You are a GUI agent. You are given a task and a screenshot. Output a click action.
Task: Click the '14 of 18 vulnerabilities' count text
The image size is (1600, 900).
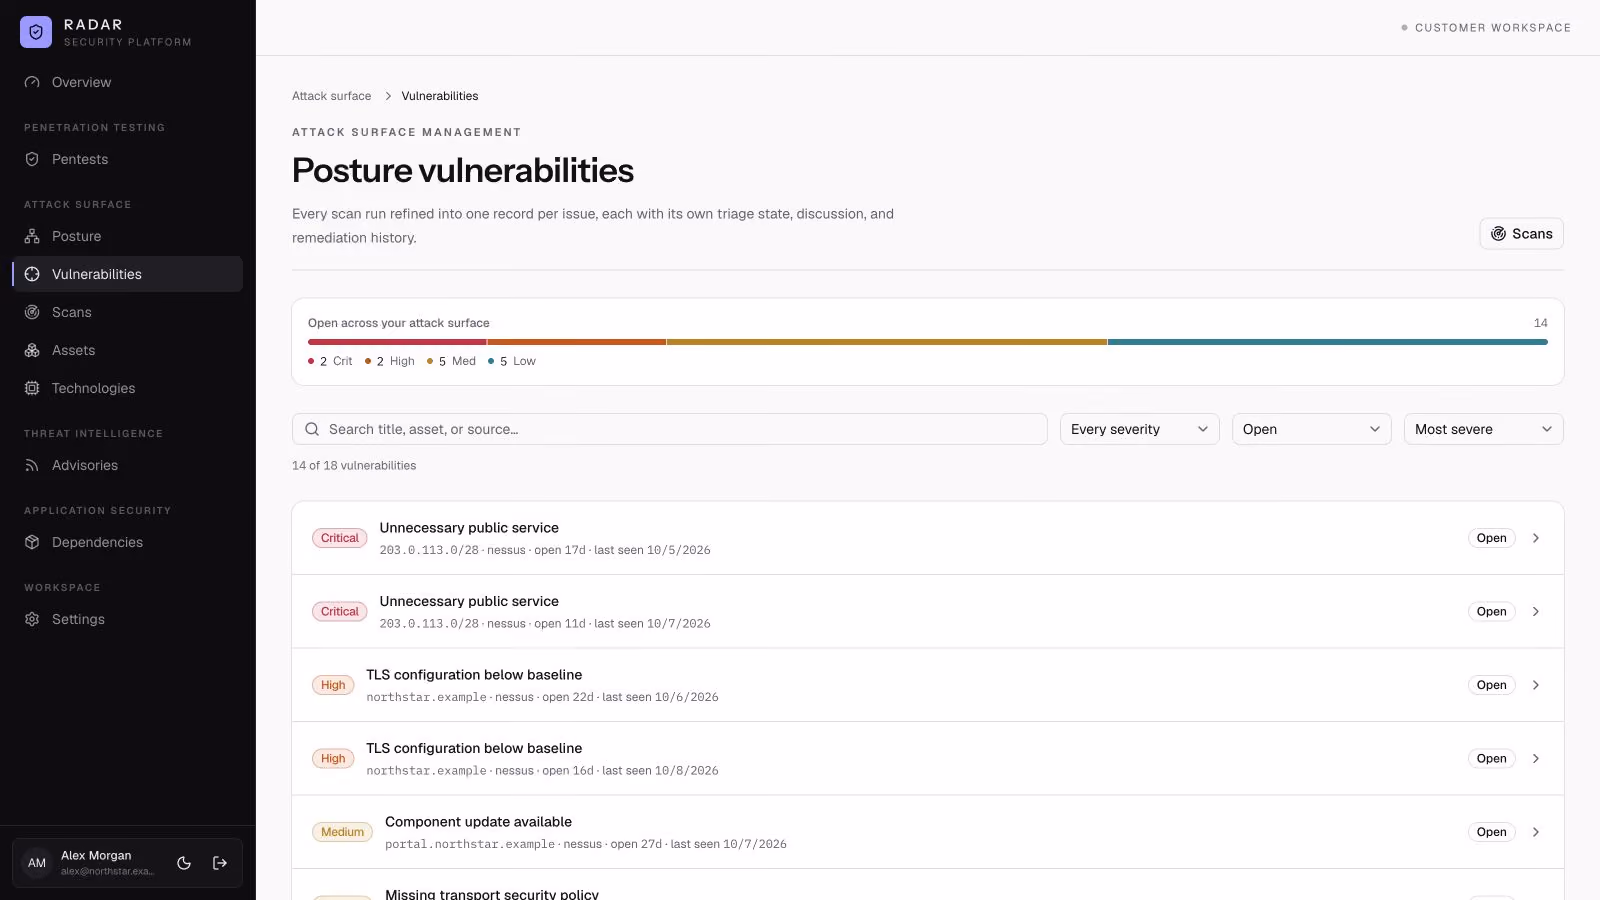(354, 465)
